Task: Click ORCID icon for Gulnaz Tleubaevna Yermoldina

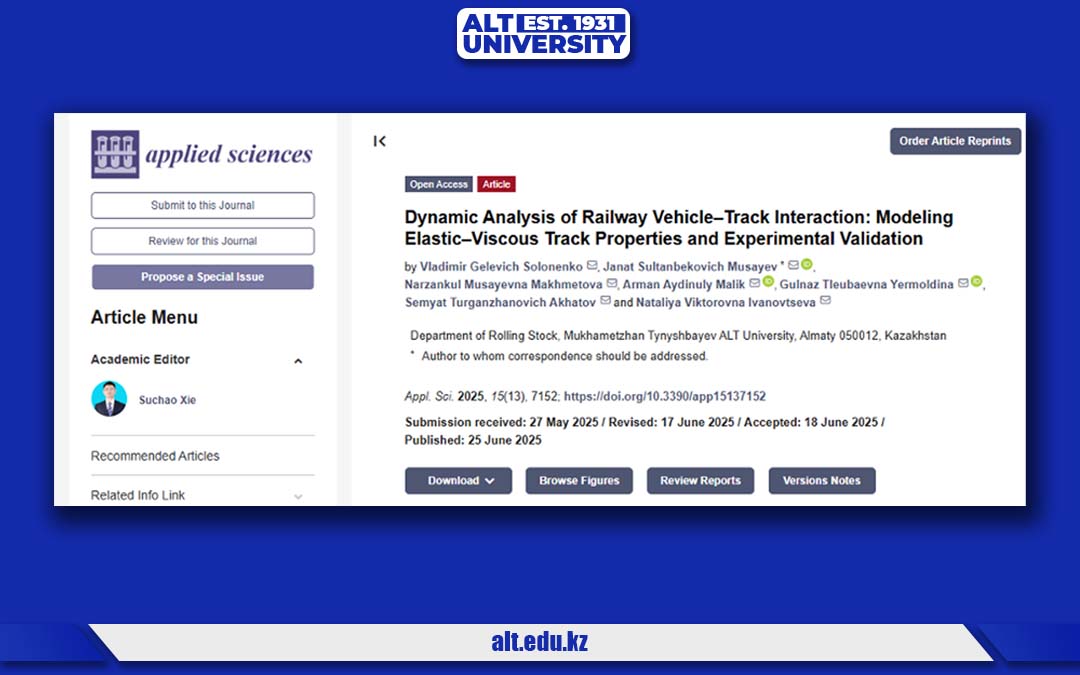Action: pos(976,283)
